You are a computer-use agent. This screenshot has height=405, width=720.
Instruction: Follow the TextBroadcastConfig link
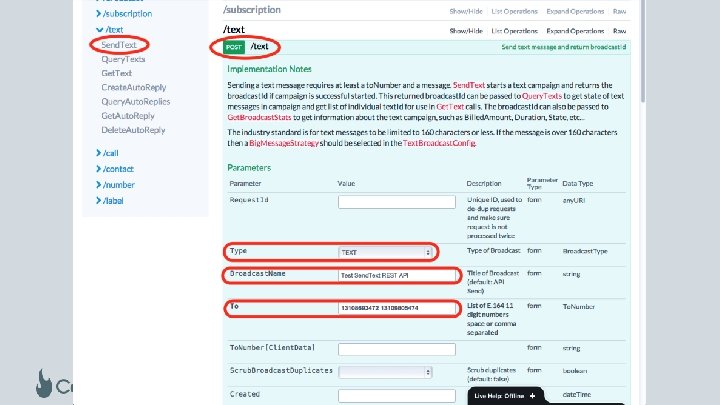pos(439,143)
